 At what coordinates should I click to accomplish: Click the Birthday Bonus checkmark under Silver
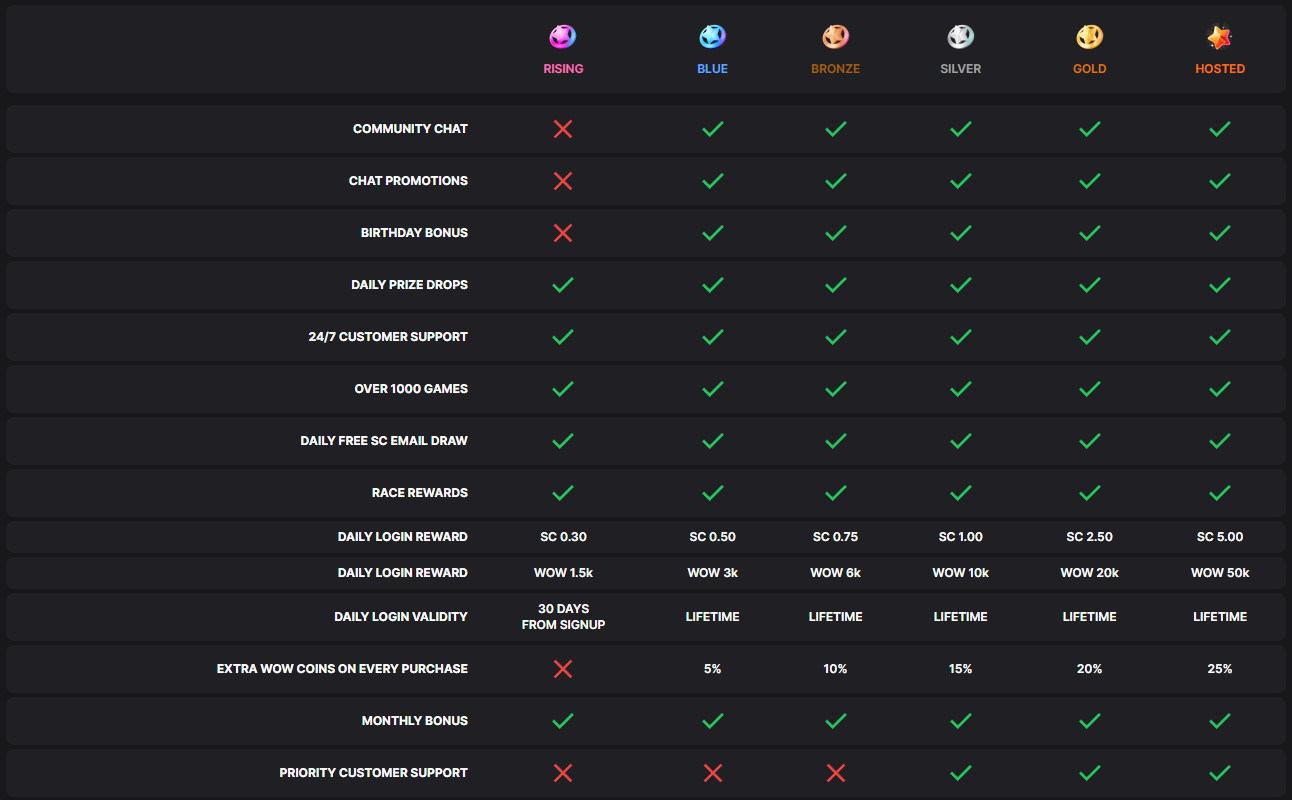click(x=961, y=233)
